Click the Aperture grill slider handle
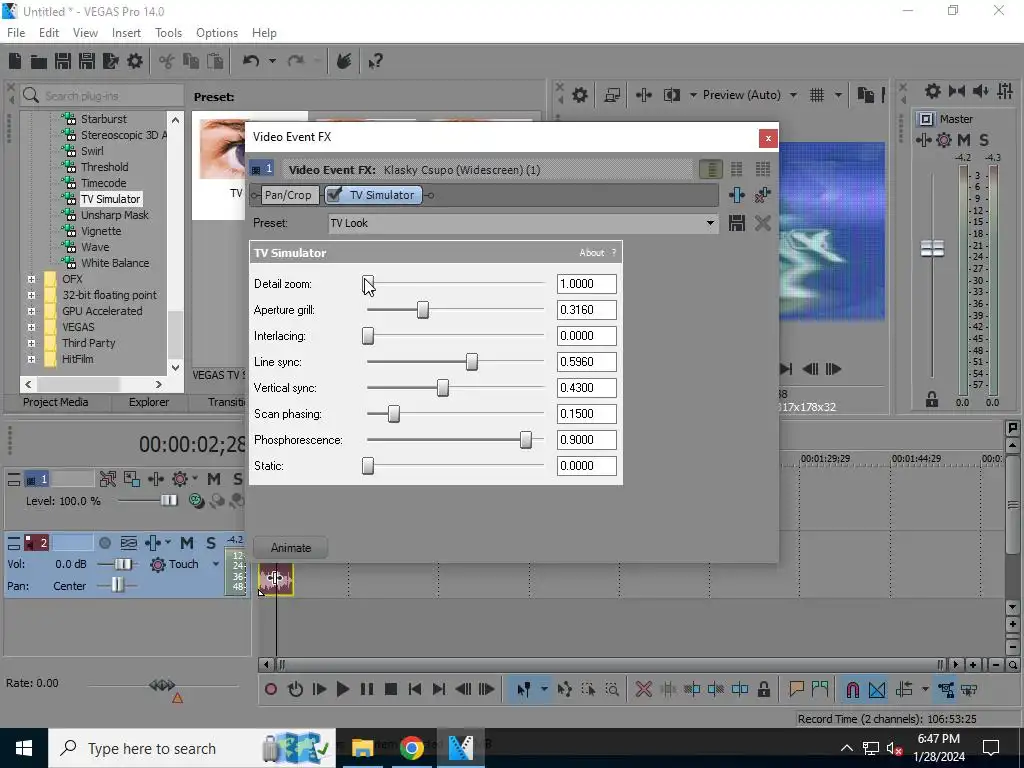This screenshot has width=1024, height=768. pyautogui.click(x=423, y=310)
